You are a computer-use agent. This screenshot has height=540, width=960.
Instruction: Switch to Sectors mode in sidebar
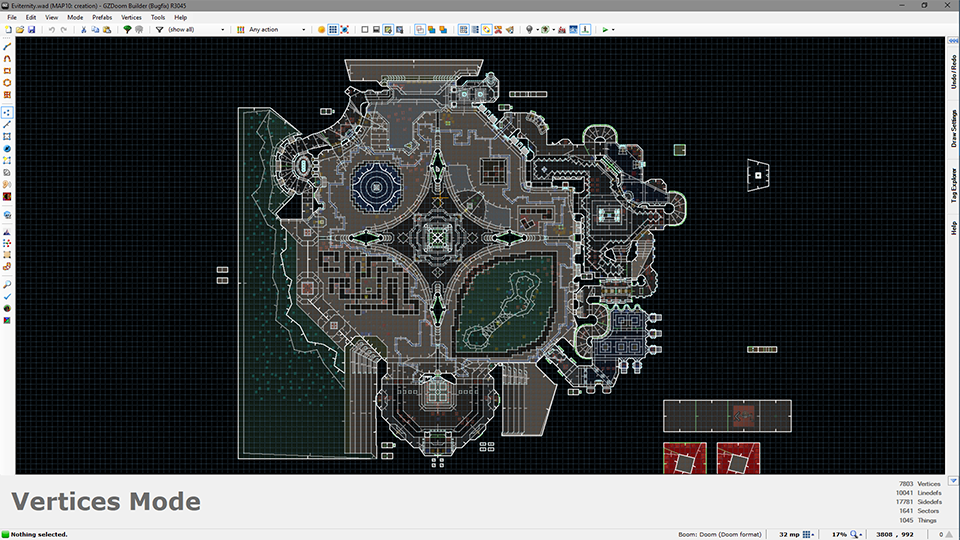tap(7, 137)
